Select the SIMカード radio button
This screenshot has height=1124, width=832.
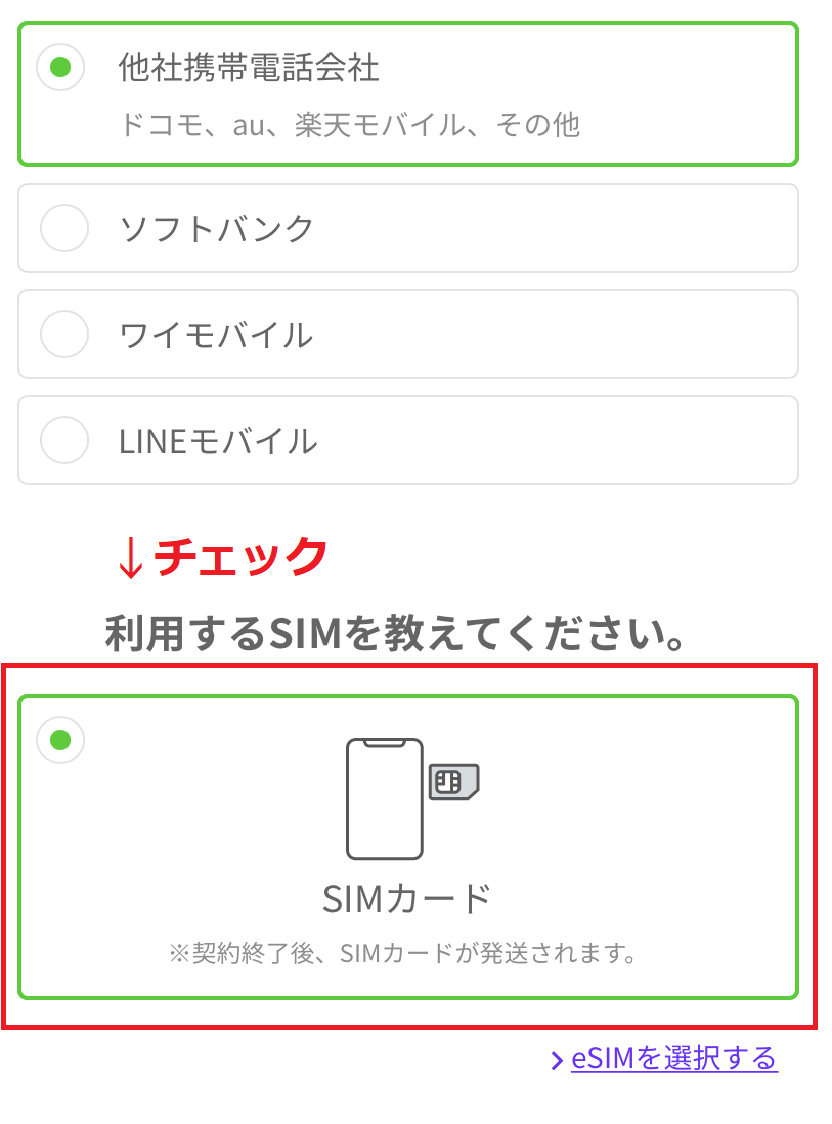click(x=60, y=741)
